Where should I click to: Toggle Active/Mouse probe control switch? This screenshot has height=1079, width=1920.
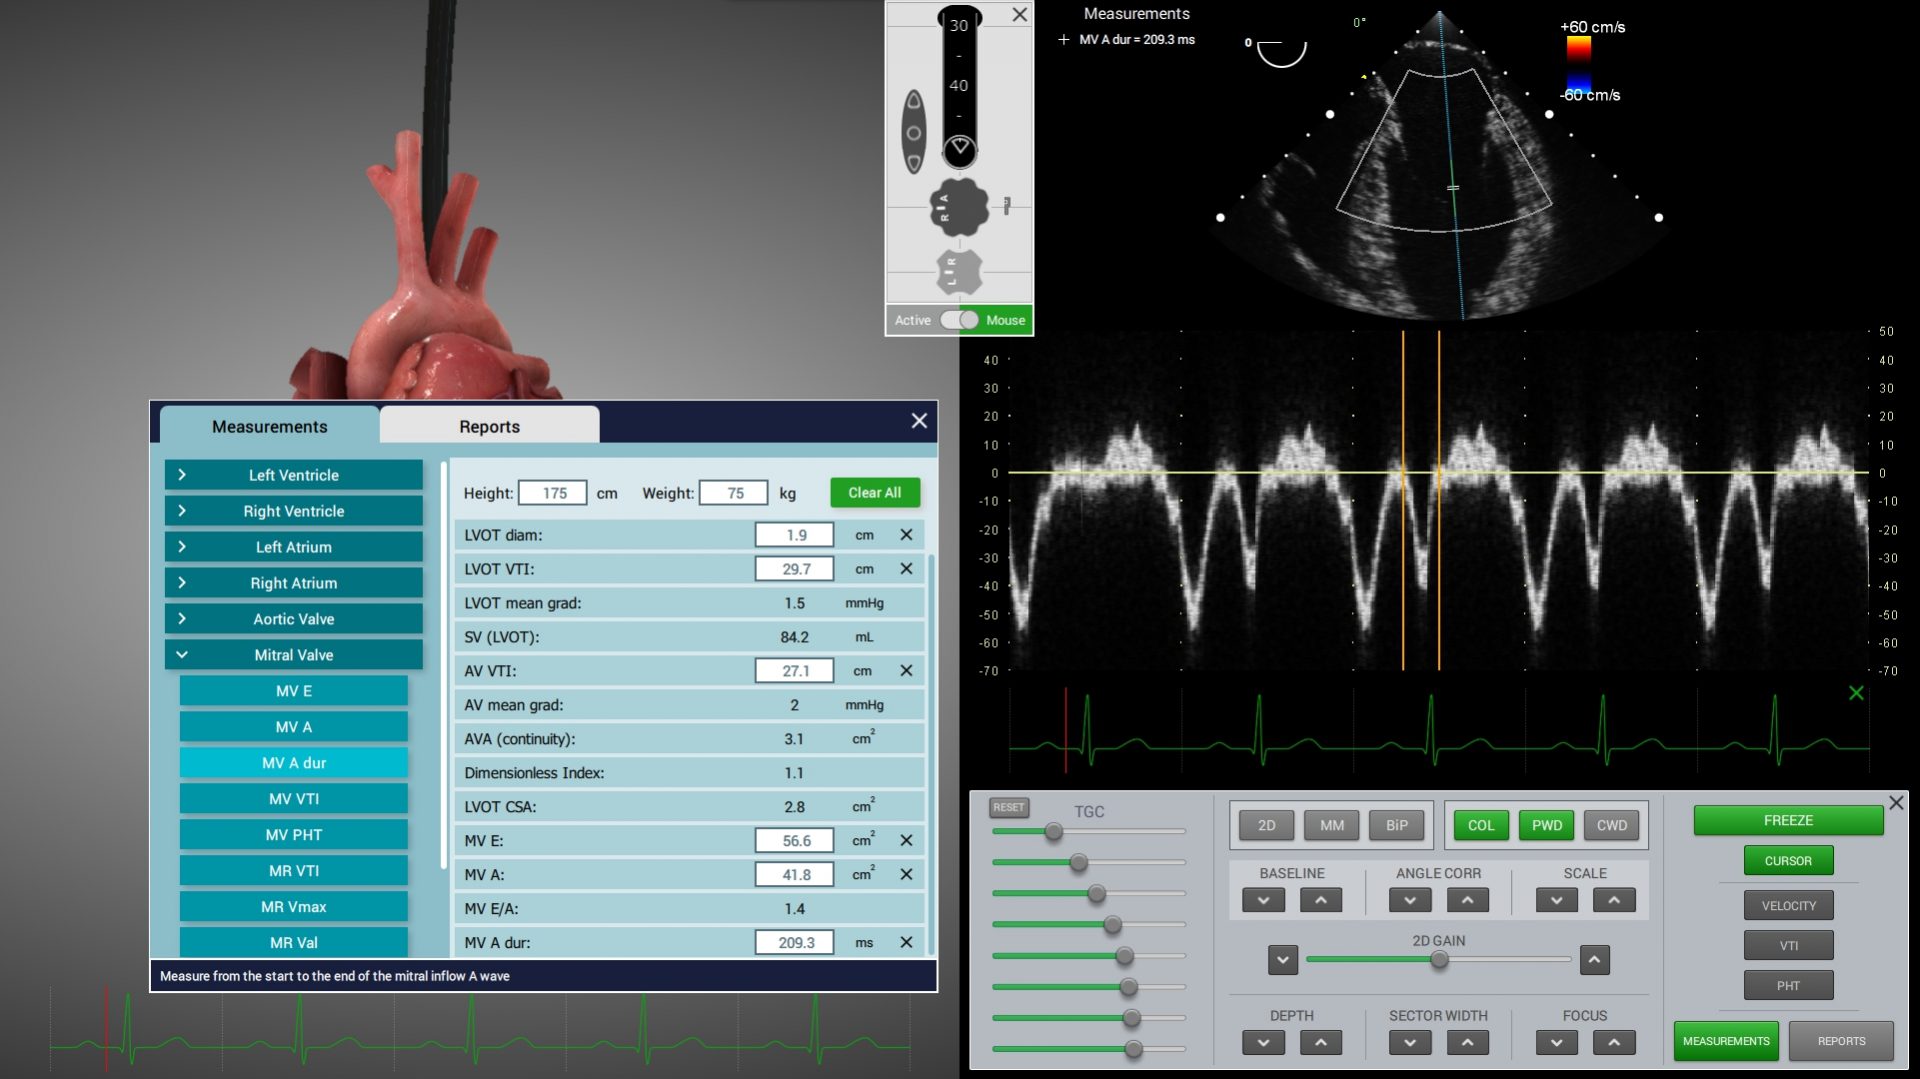coord(959,320)
